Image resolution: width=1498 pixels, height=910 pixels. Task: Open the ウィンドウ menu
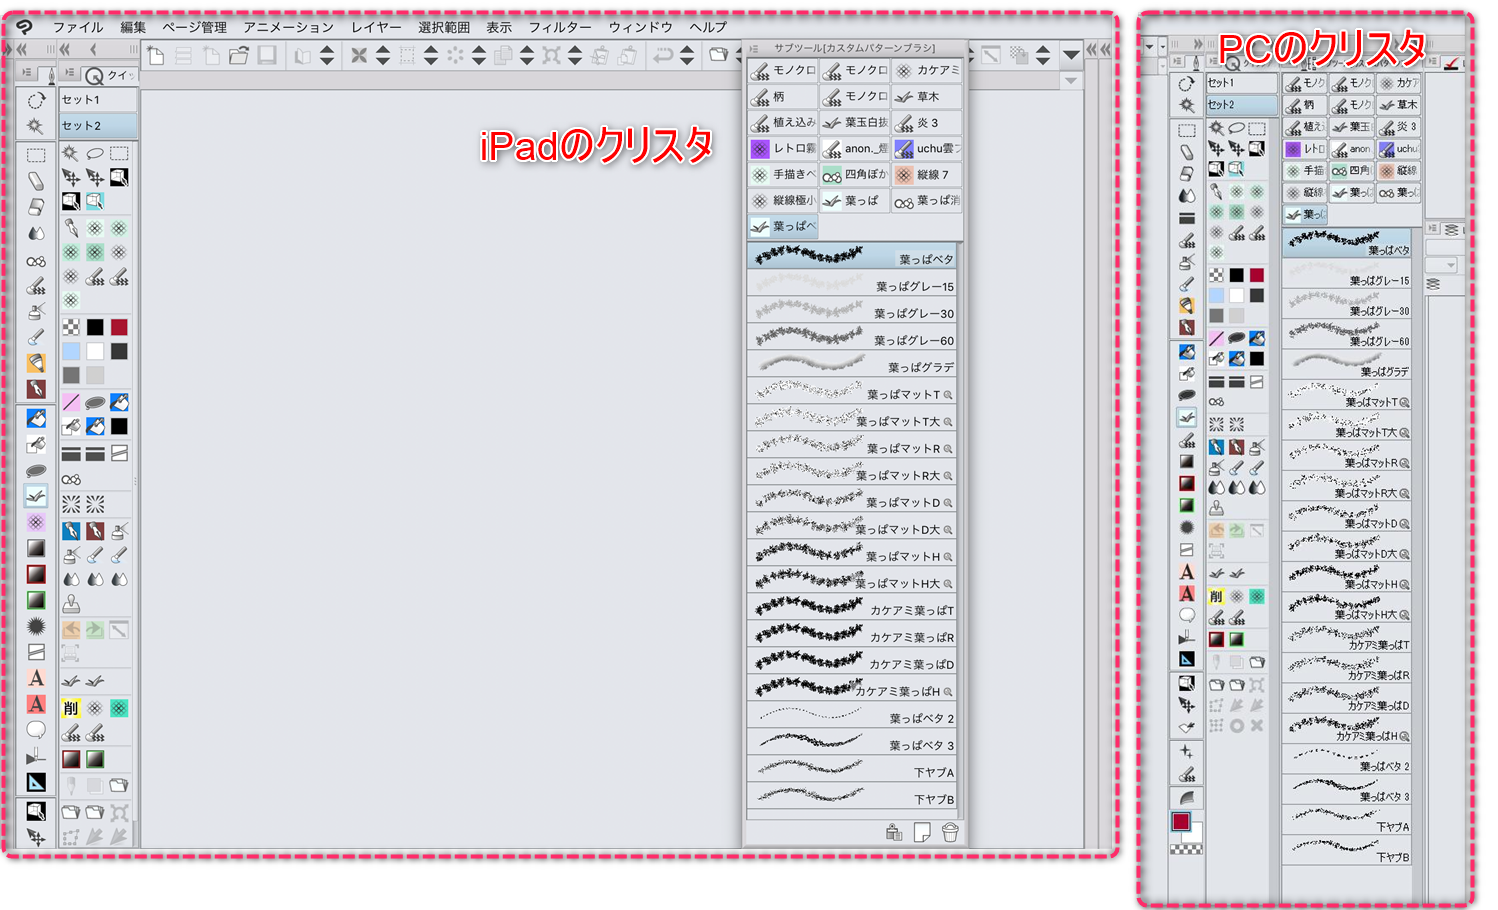640,27
